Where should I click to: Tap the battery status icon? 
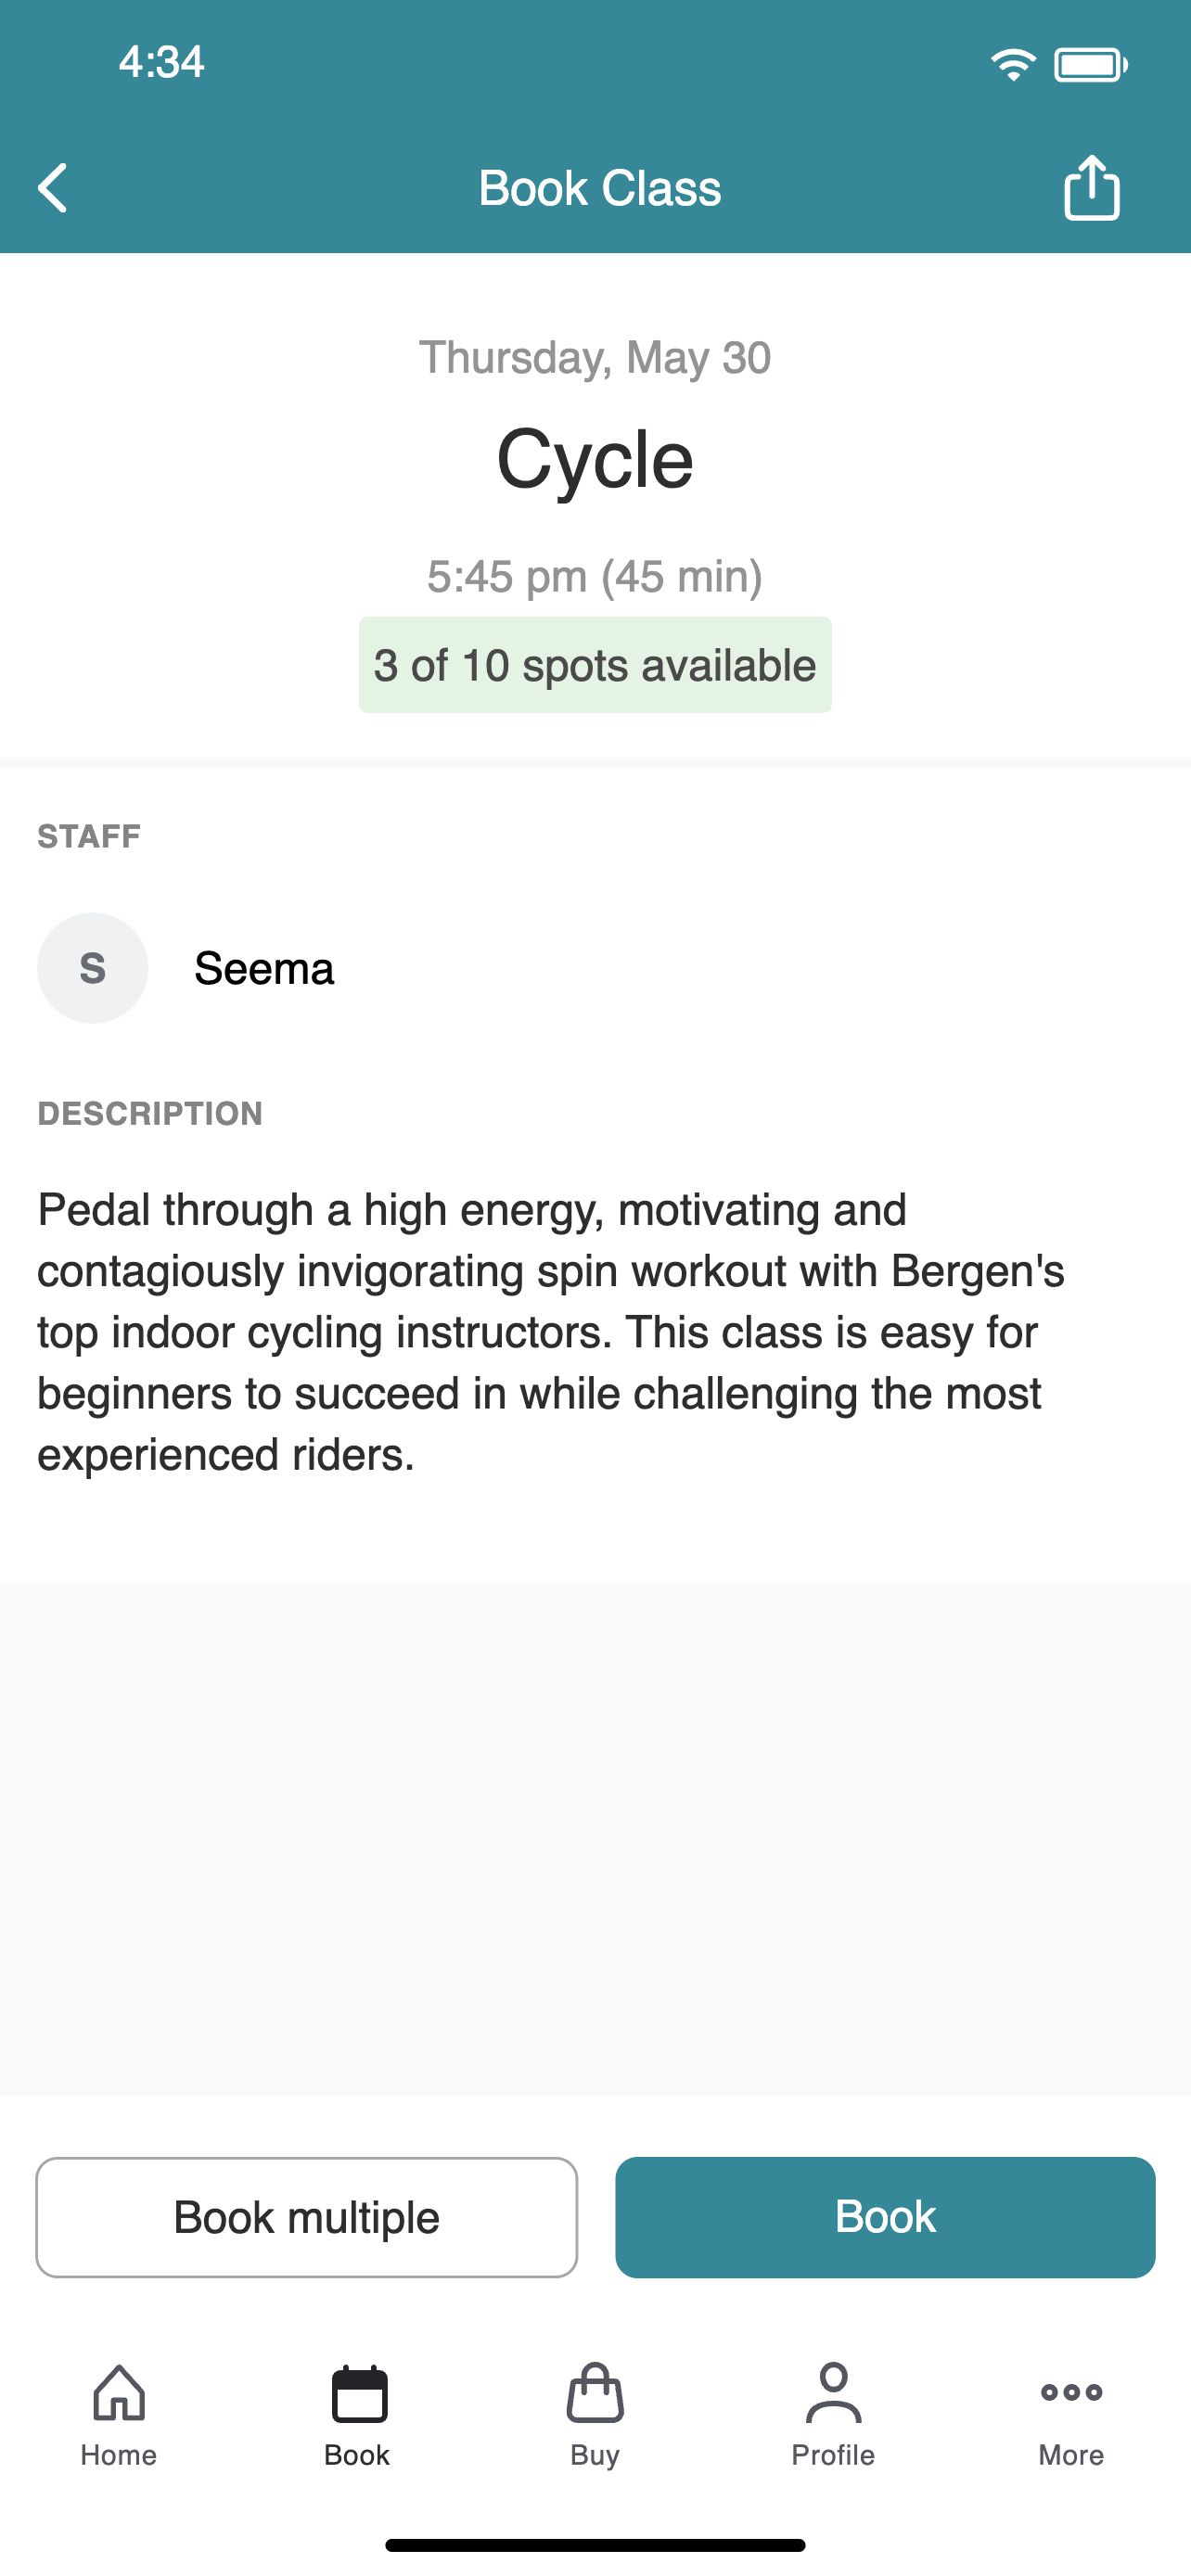point(1091,65)
